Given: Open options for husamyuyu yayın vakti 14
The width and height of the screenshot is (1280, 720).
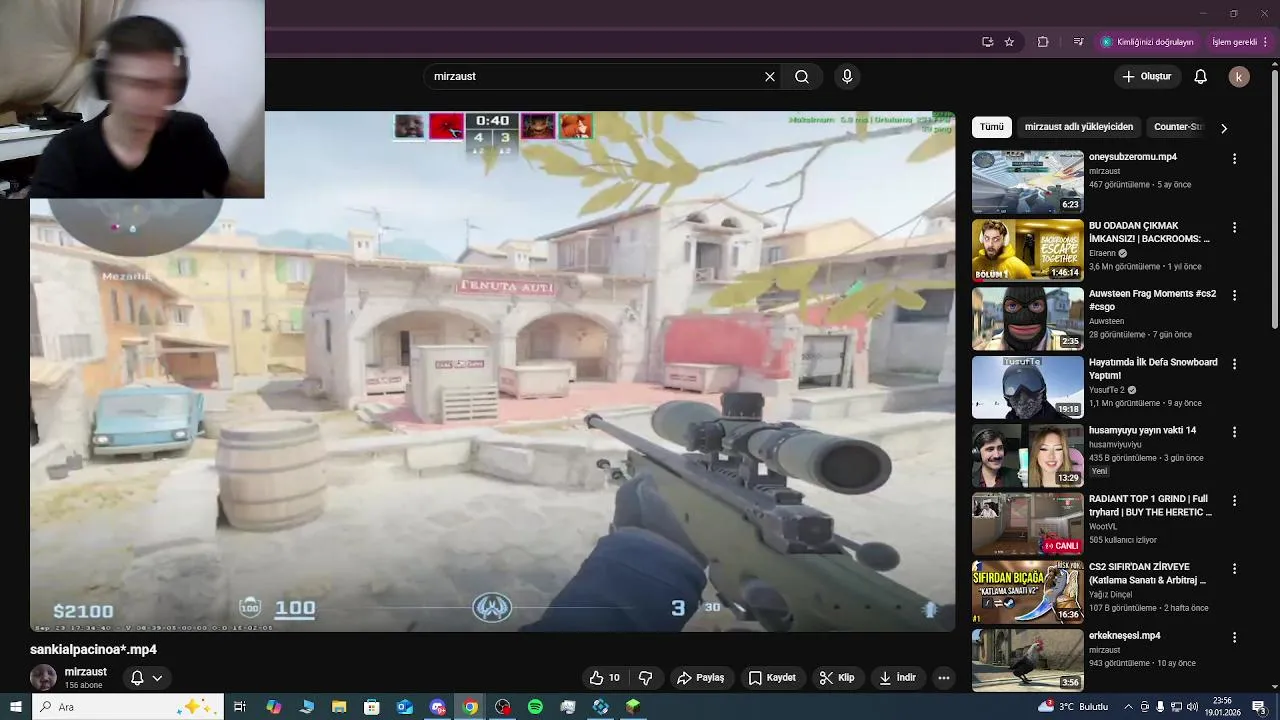Looking at the screenshot, I should [1234, 432].
